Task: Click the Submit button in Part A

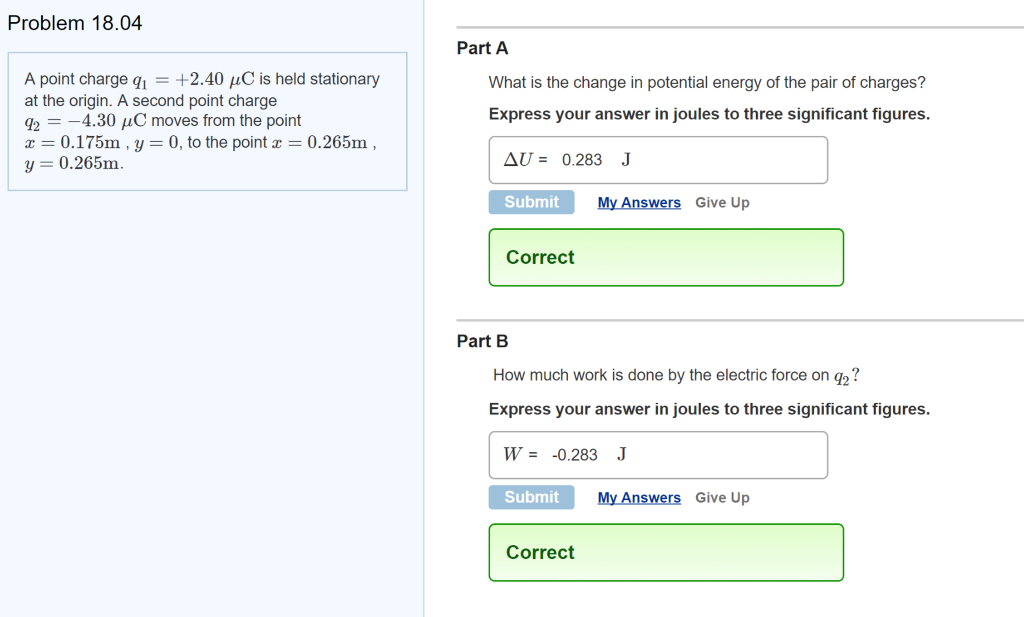Action: [531, 202]
